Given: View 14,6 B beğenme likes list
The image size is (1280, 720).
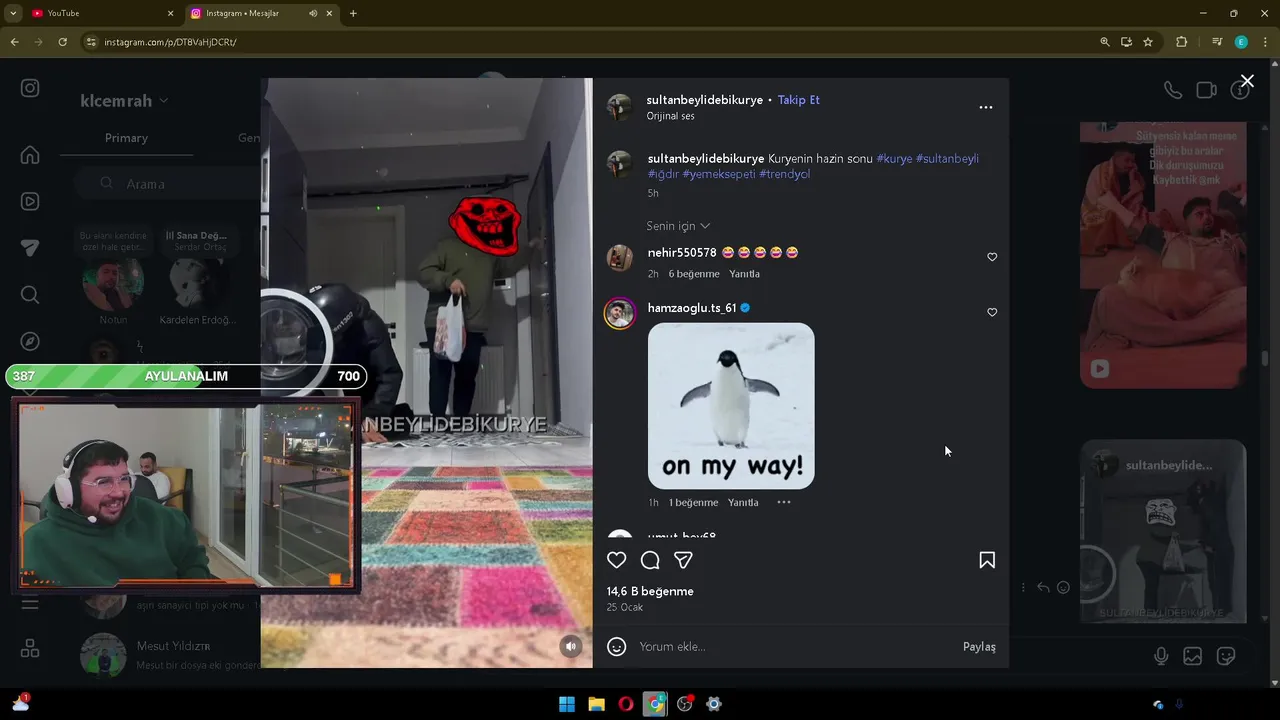Looking at the screenshot, I should coord(650,591).
